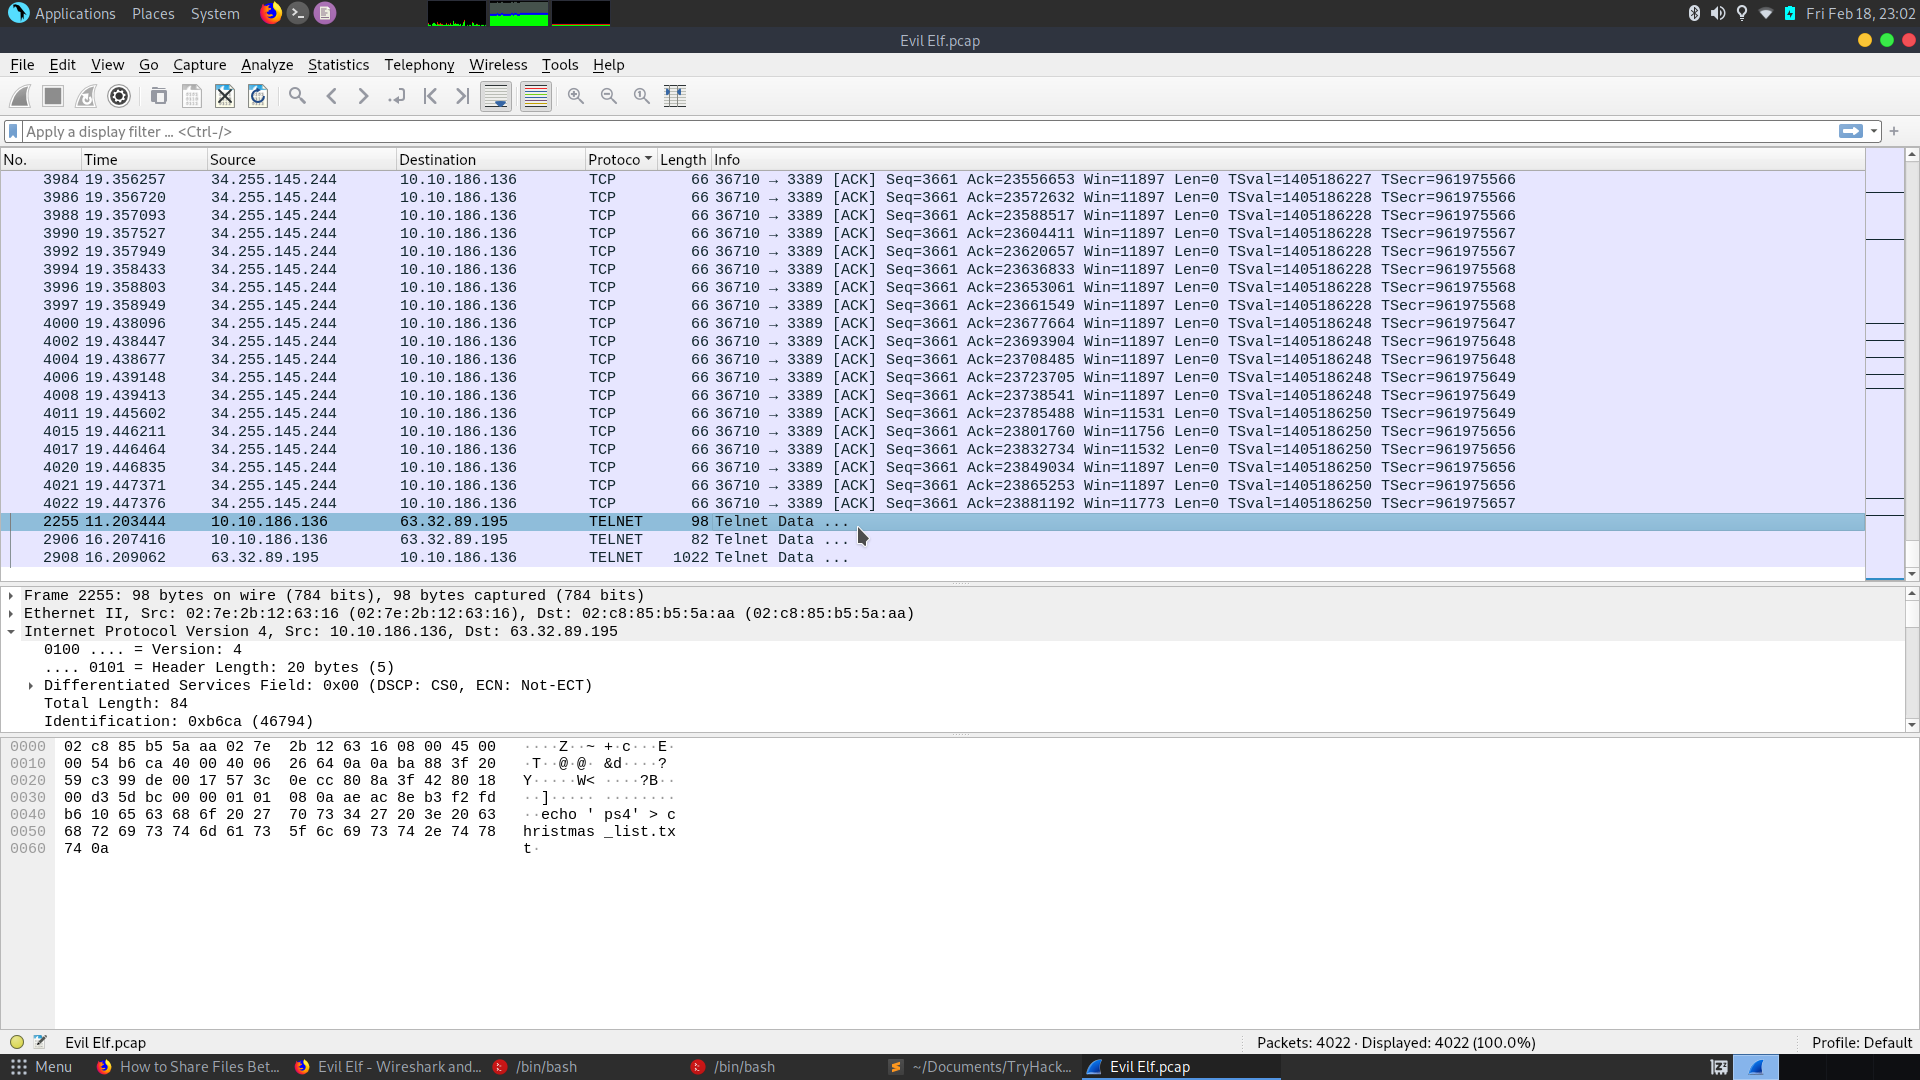Click the display filter input field
1920x1080 pixels.
900,132
